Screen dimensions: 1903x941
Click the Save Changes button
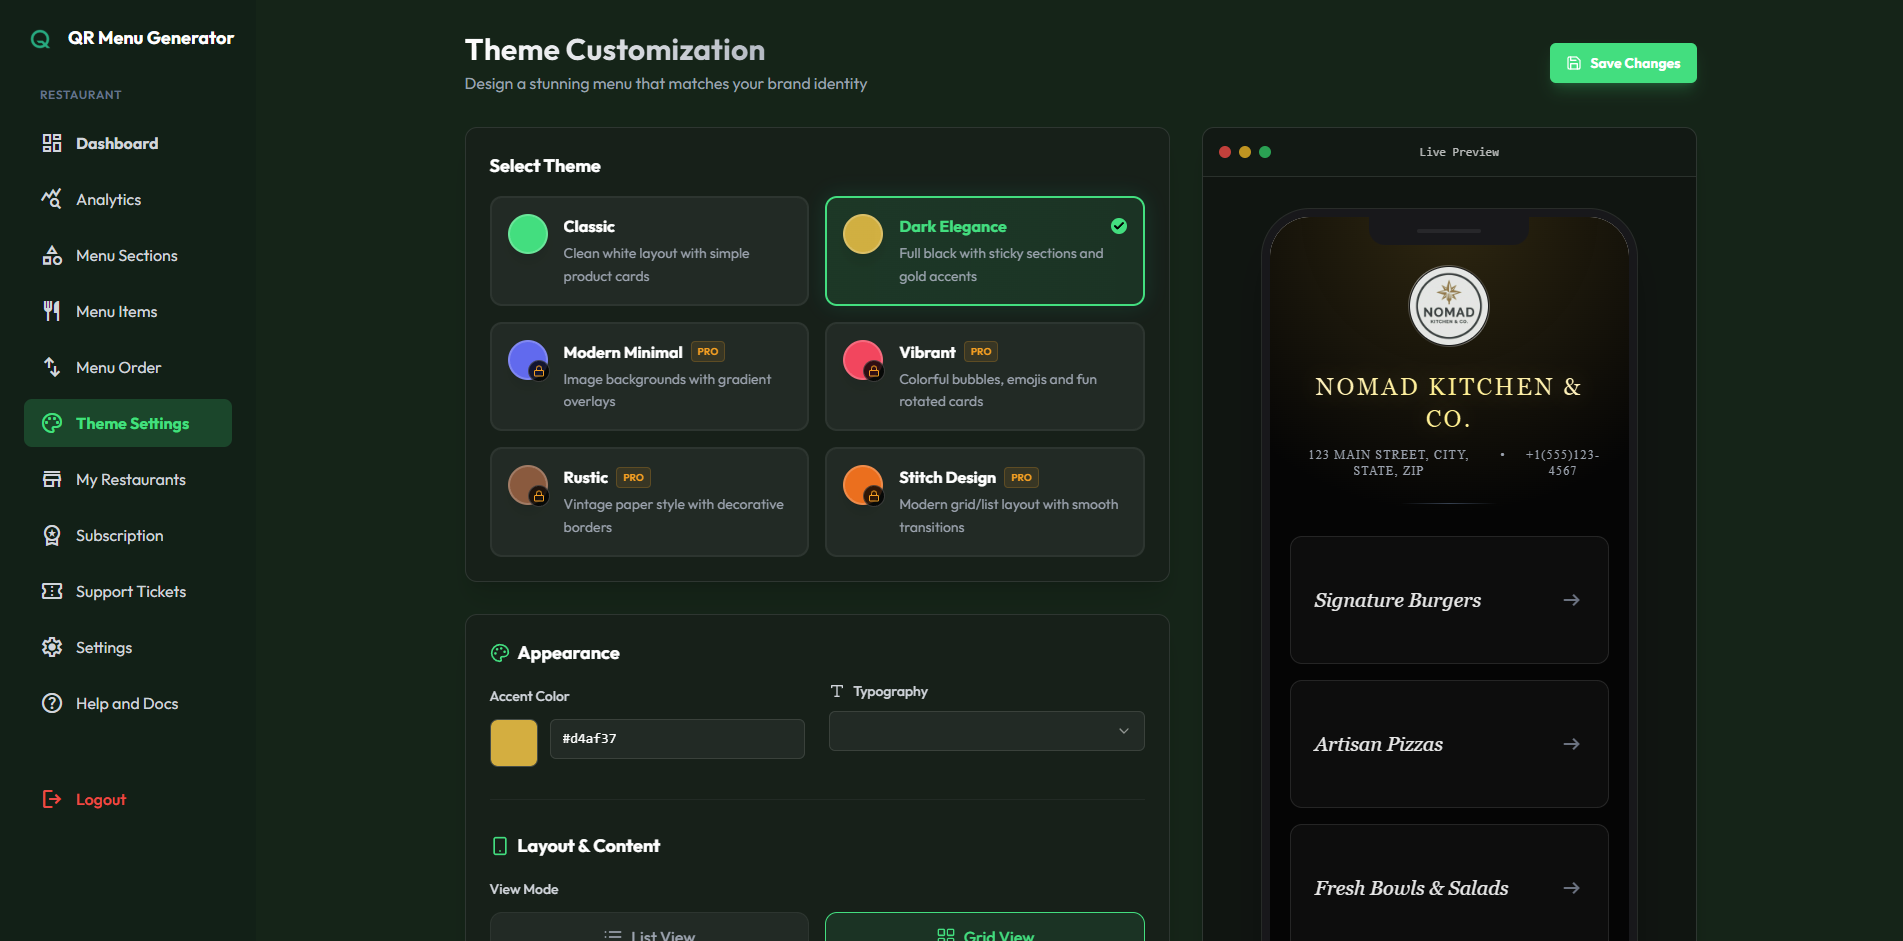point(1622,62)
